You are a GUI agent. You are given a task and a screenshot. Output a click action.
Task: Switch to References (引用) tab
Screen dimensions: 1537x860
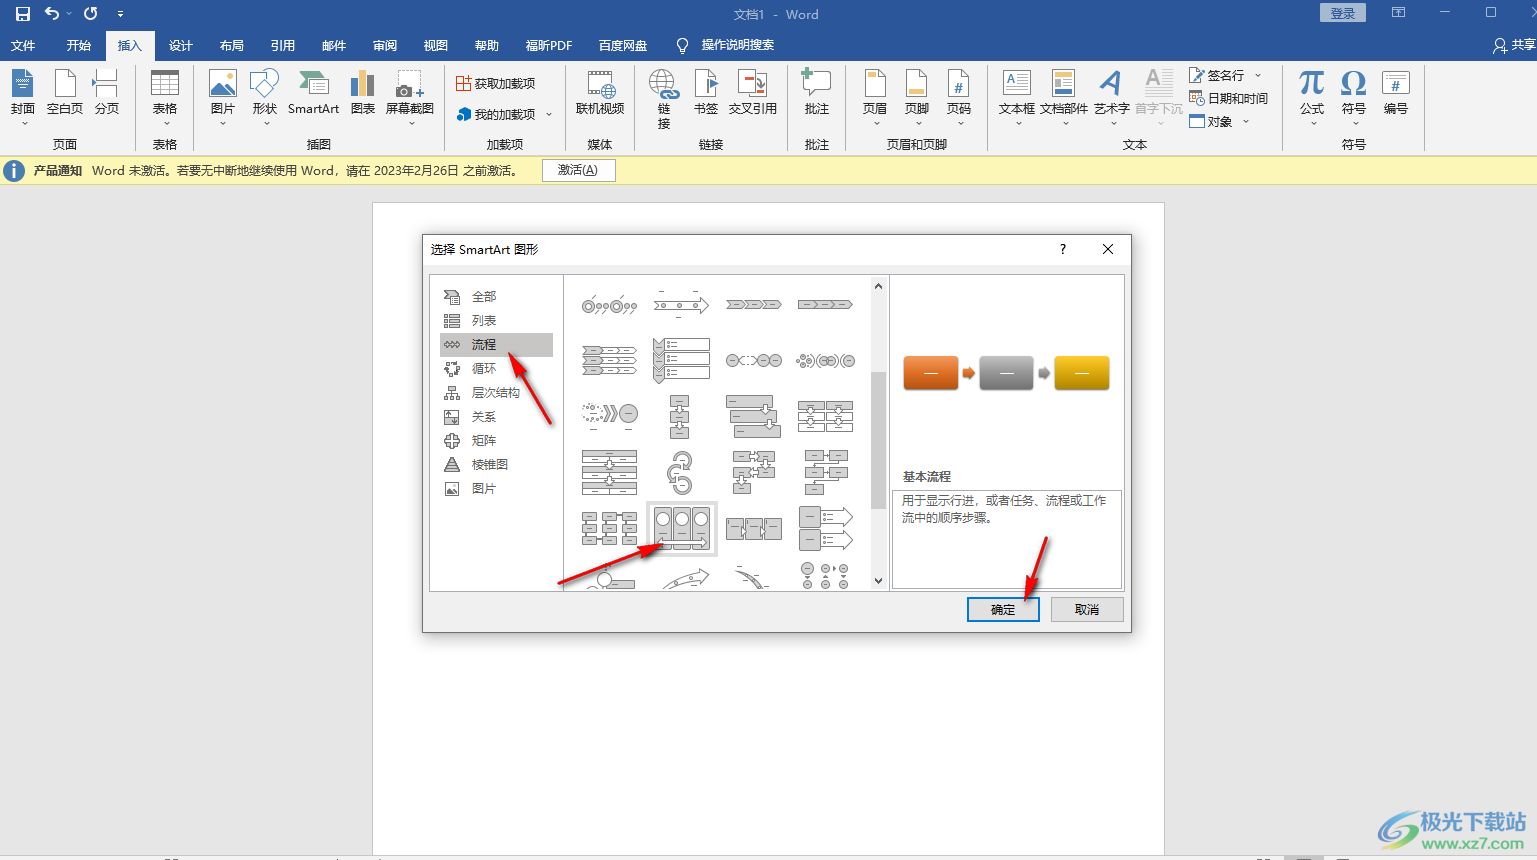(283, 45)
